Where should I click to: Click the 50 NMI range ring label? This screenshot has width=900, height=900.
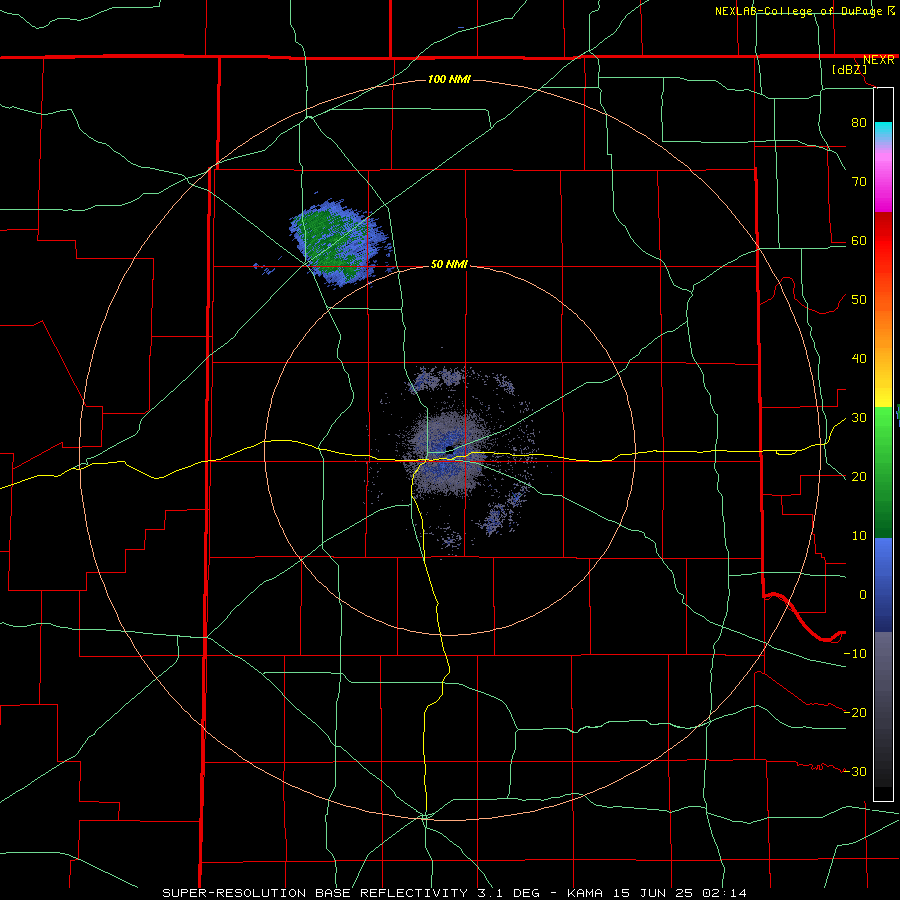pos(449,265)
